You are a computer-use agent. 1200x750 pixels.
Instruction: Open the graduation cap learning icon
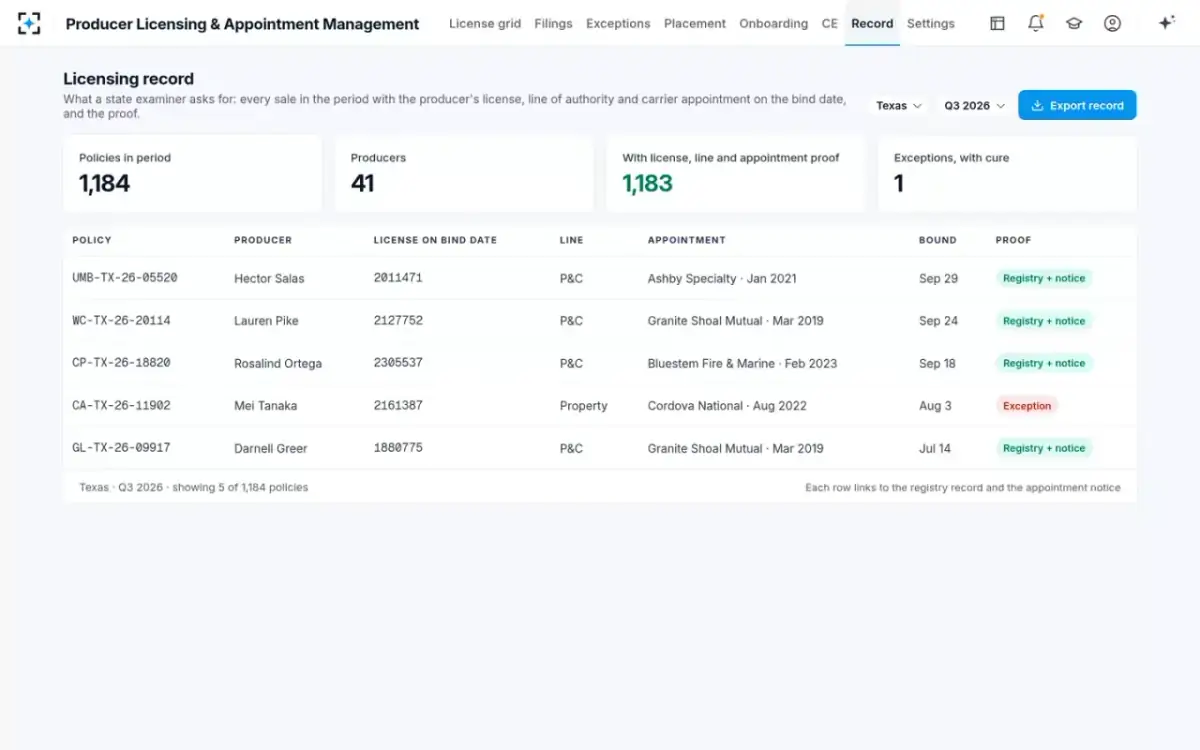click(x=1074, y=23)
